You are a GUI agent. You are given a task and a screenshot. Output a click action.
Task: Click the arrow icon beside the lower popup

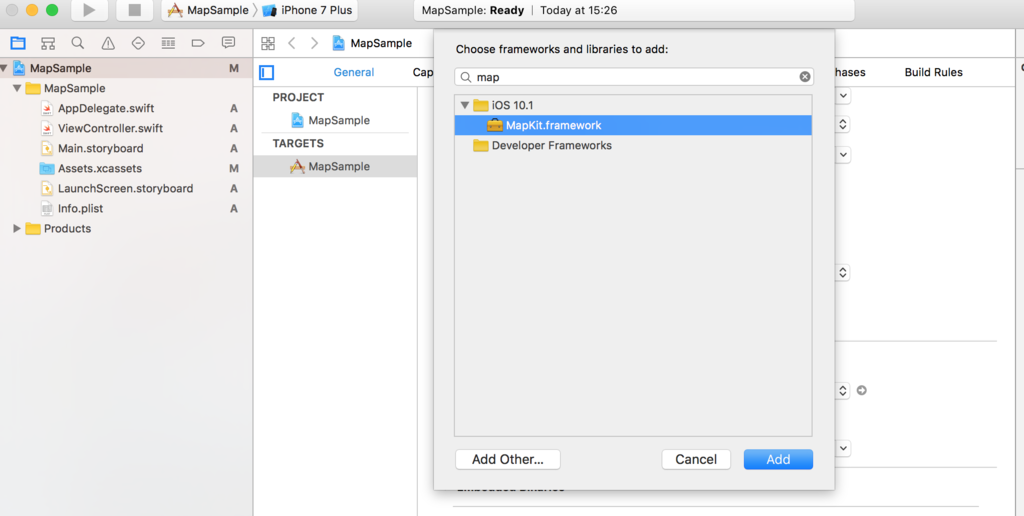pos(861,391)
